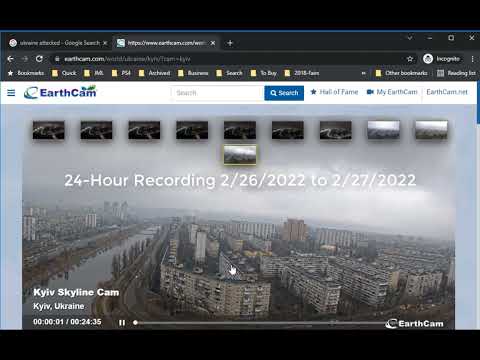Select the highlighted thumbnail in second row
480x360 pixels.
(240, 155)
